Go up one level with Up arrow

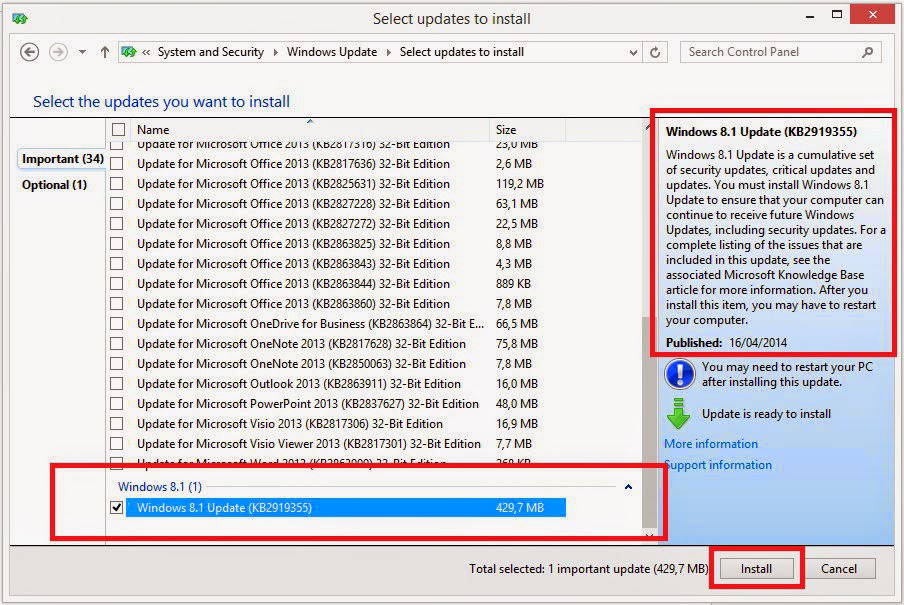tap(104, 52)
